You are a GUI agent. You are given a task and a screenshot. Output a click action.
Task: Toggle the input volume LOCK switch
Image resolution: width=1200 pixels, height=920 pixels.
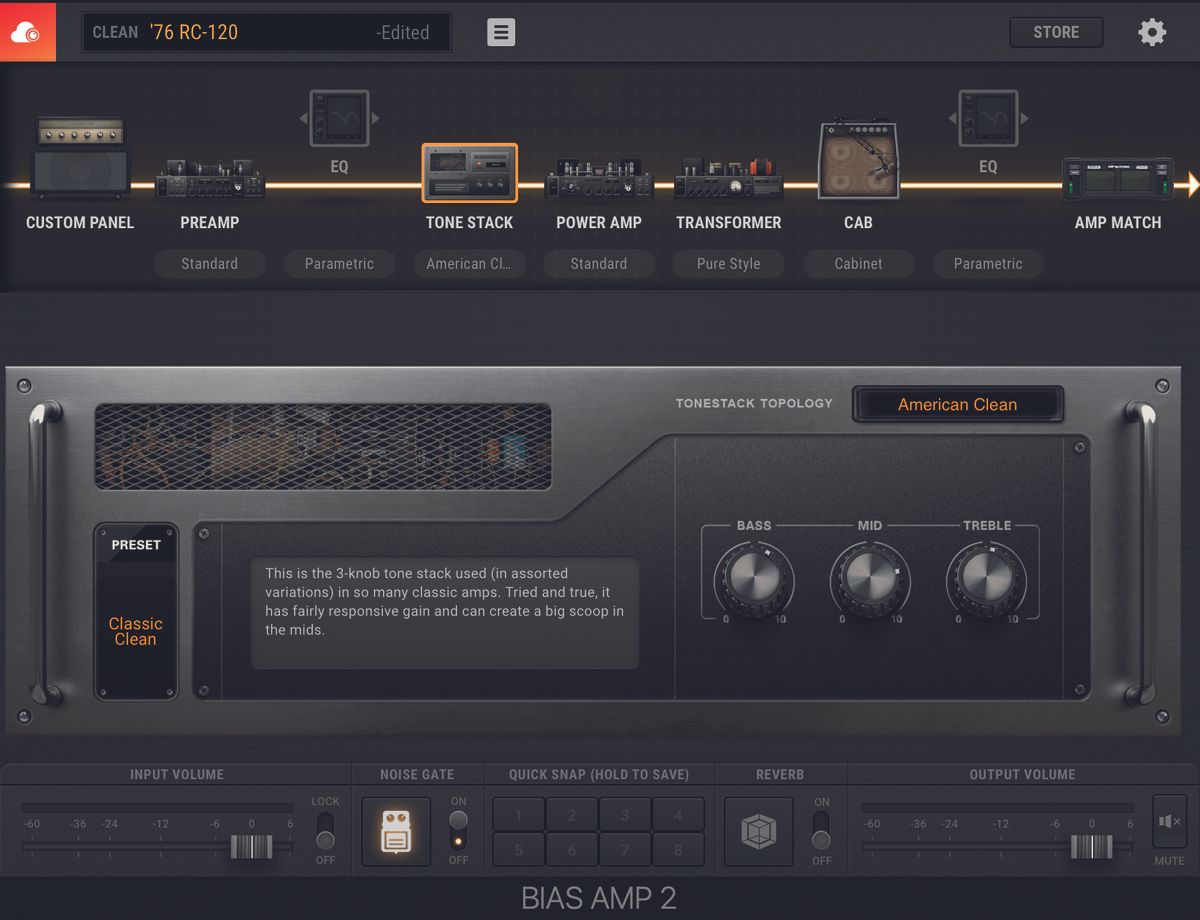[x=325, y=831]
